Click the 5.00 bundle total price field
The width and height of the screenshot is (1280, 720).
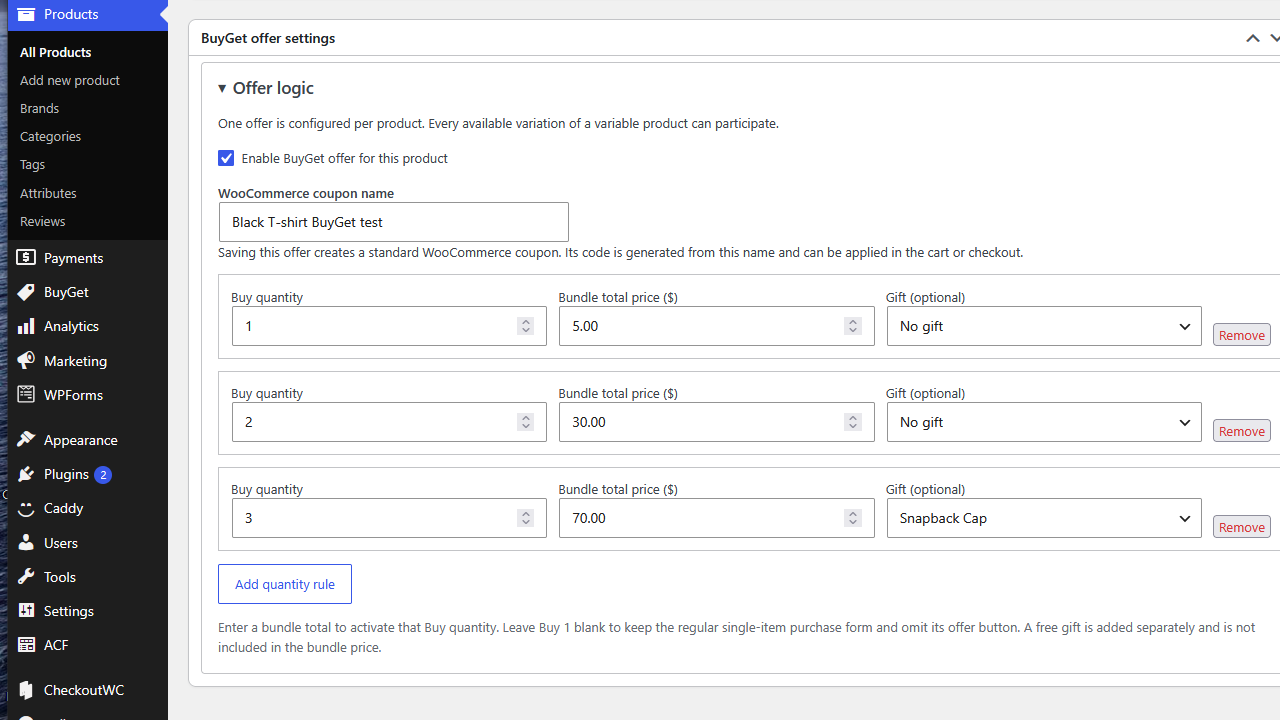716,326
